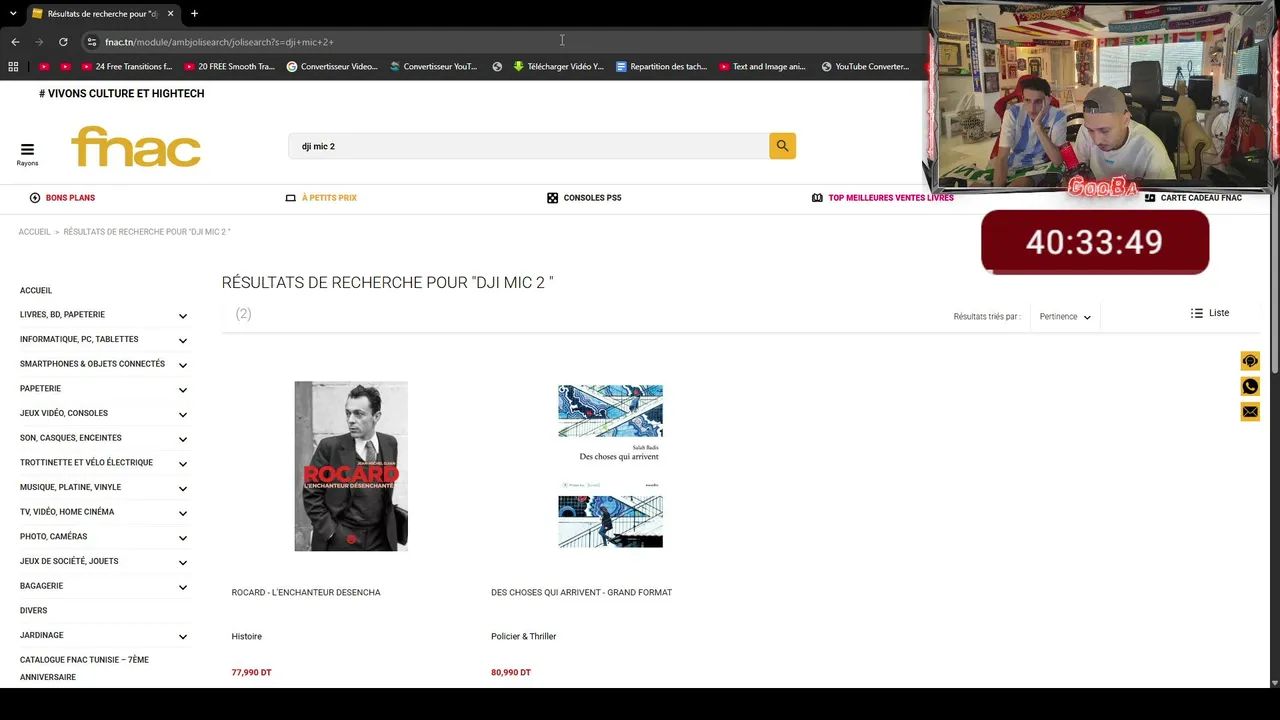This screenshot has width=1280, height=720.
Task: Open the Convertisseur YouT... bookmark
Action: pyautogui.click(x=434, y=67)
